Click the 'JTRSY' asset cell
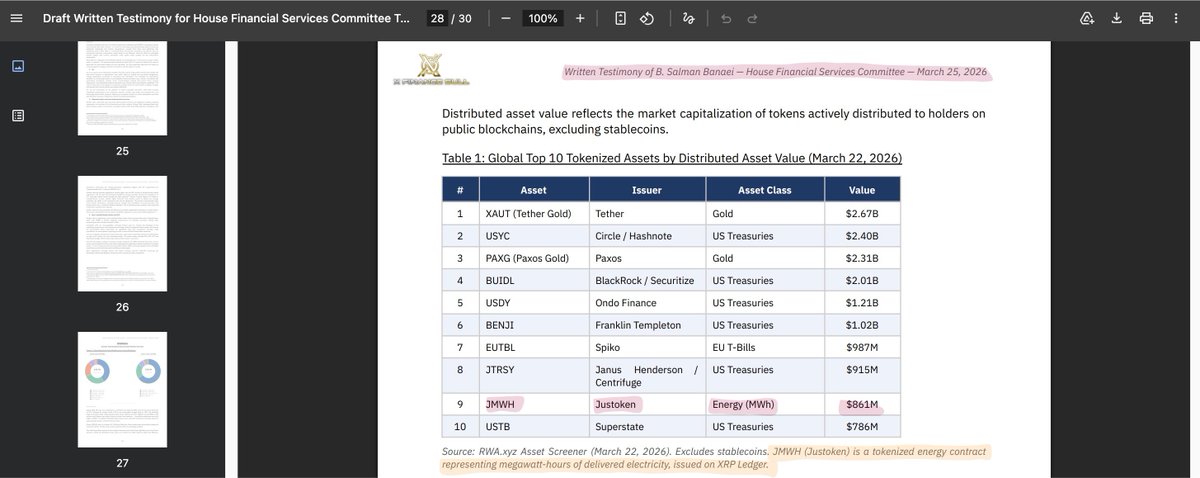The image size is (1200, 478). tap(533, 376)
